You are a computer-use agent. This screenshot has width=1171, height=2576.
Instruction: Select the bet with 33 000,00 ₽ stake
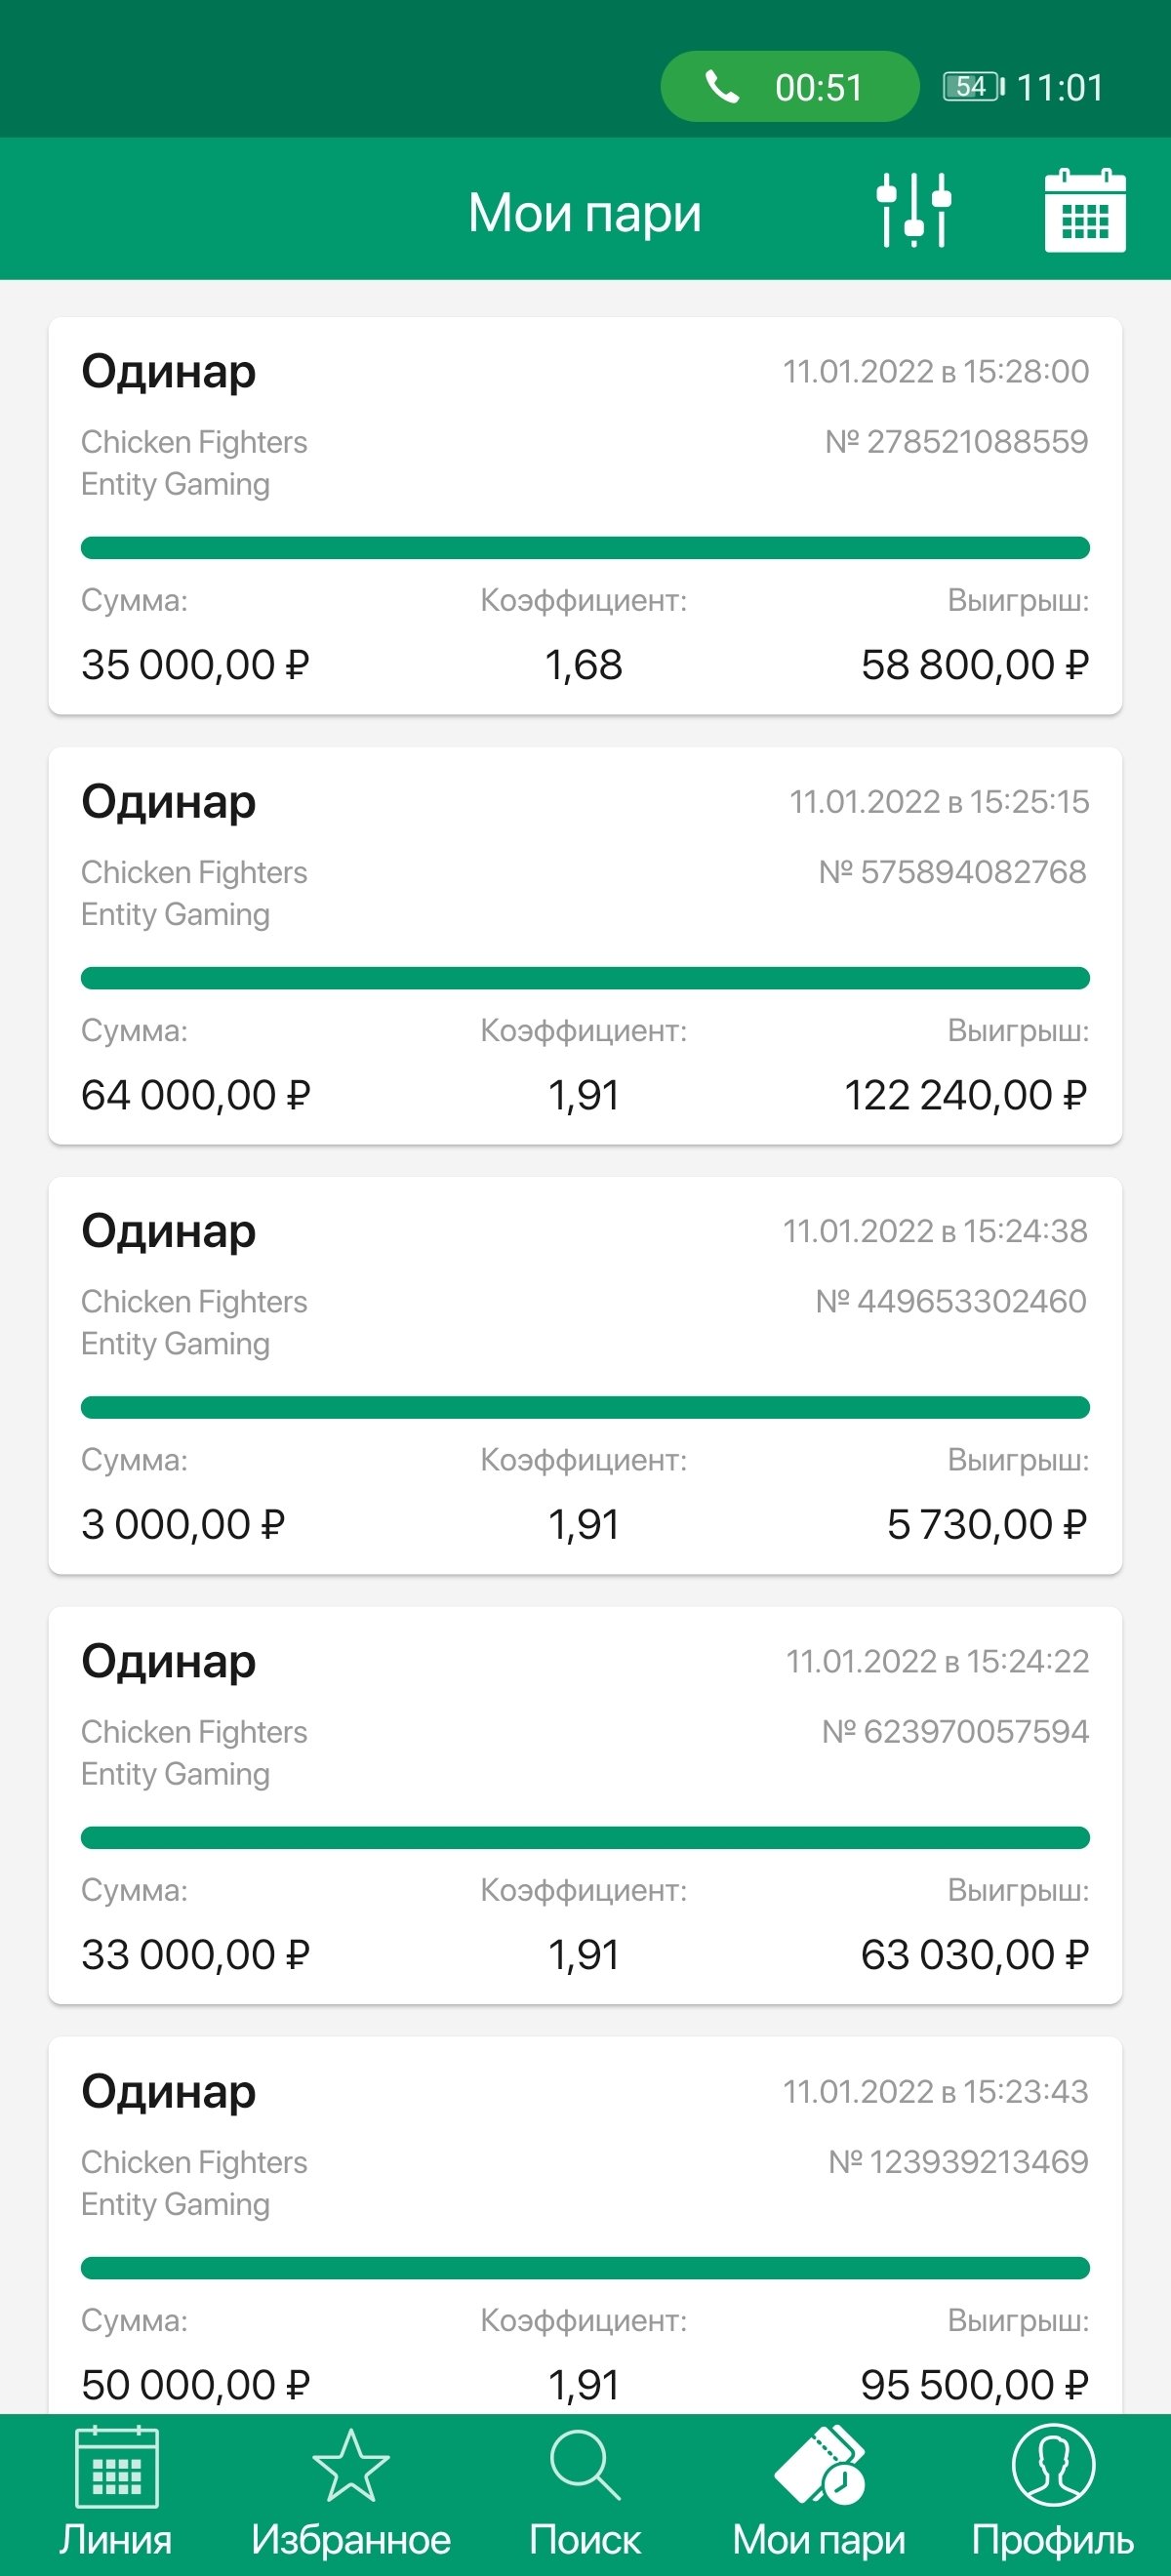[x=196, y=1954]
